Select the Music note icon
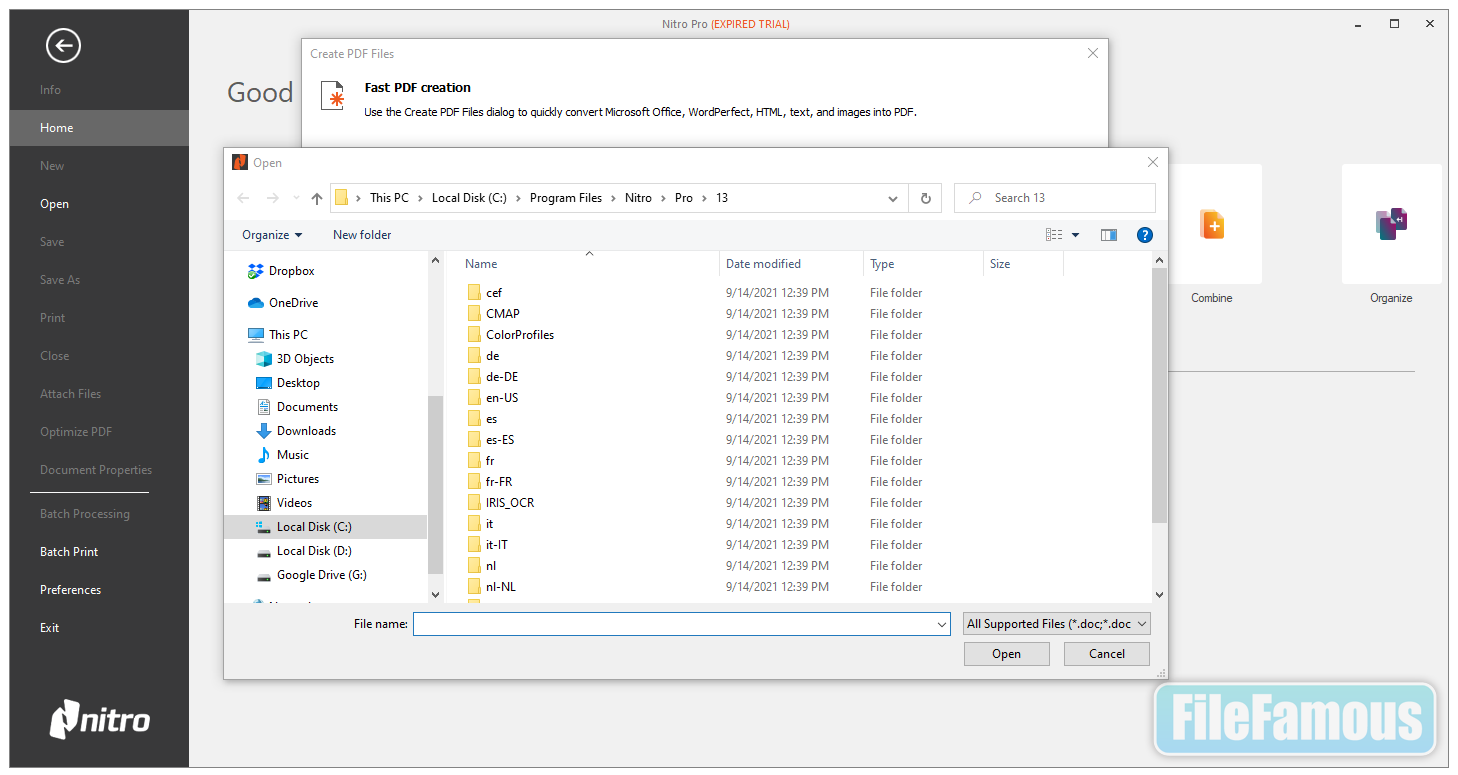1458x775 pixels. (x=264, y=455)
